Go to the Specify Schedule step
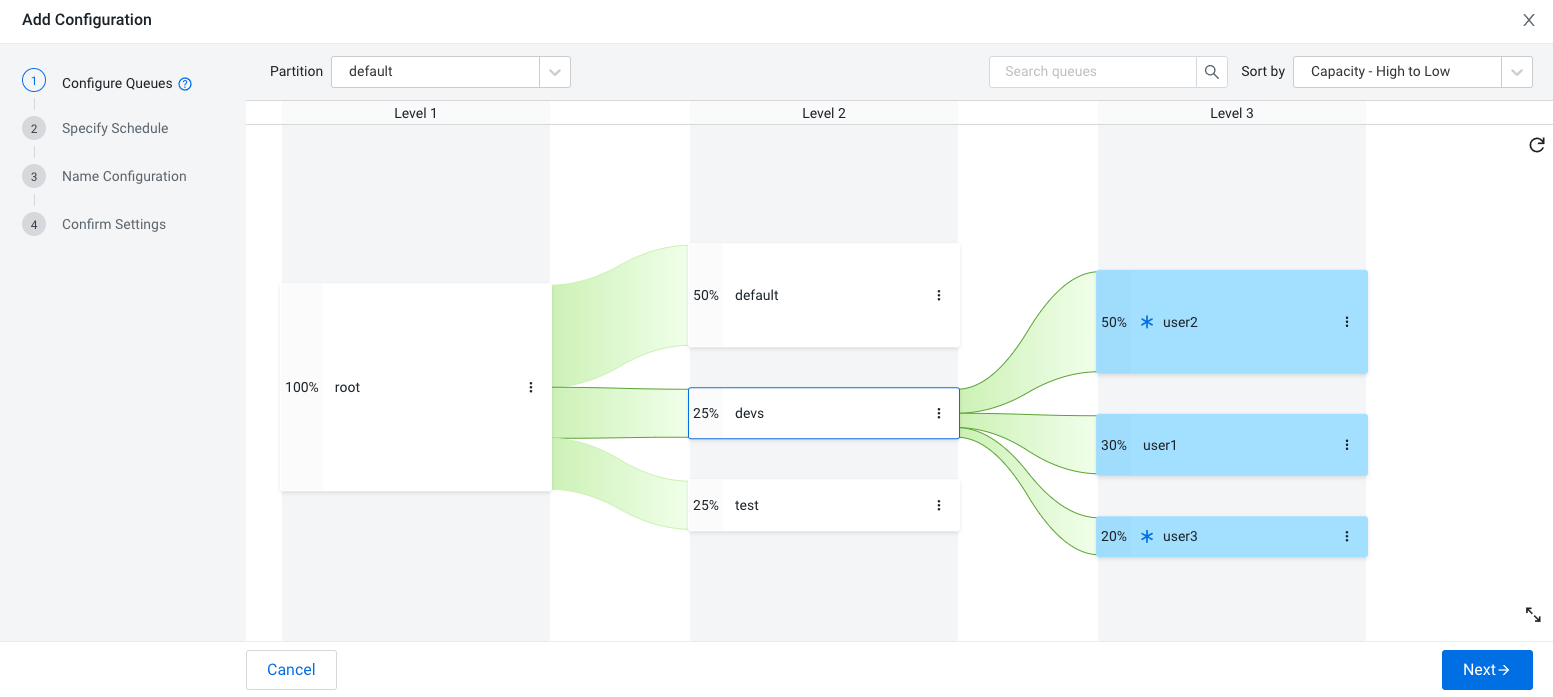The image size is (1553, 697). point(115,128)
